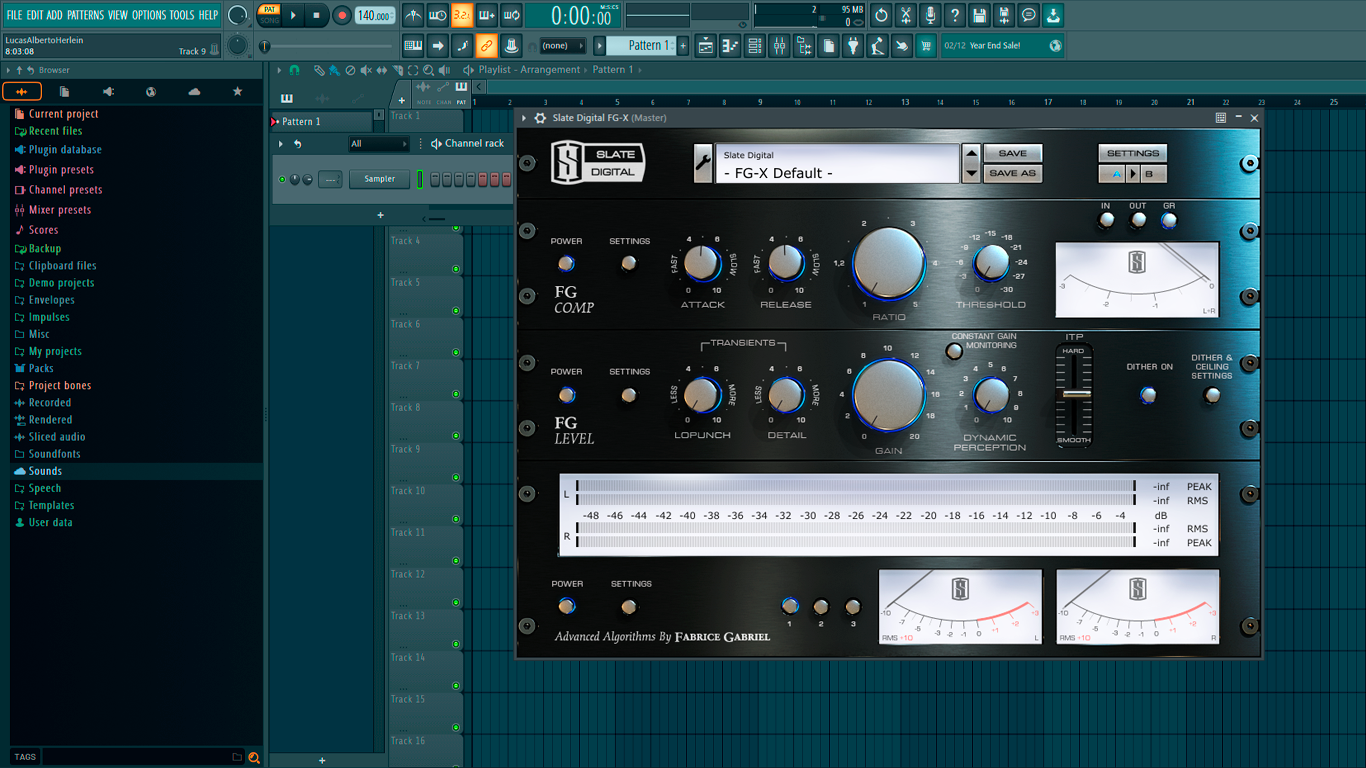Open the TOOLS menu
This screenshot has height=768, width=1366.
click(182, 15)
